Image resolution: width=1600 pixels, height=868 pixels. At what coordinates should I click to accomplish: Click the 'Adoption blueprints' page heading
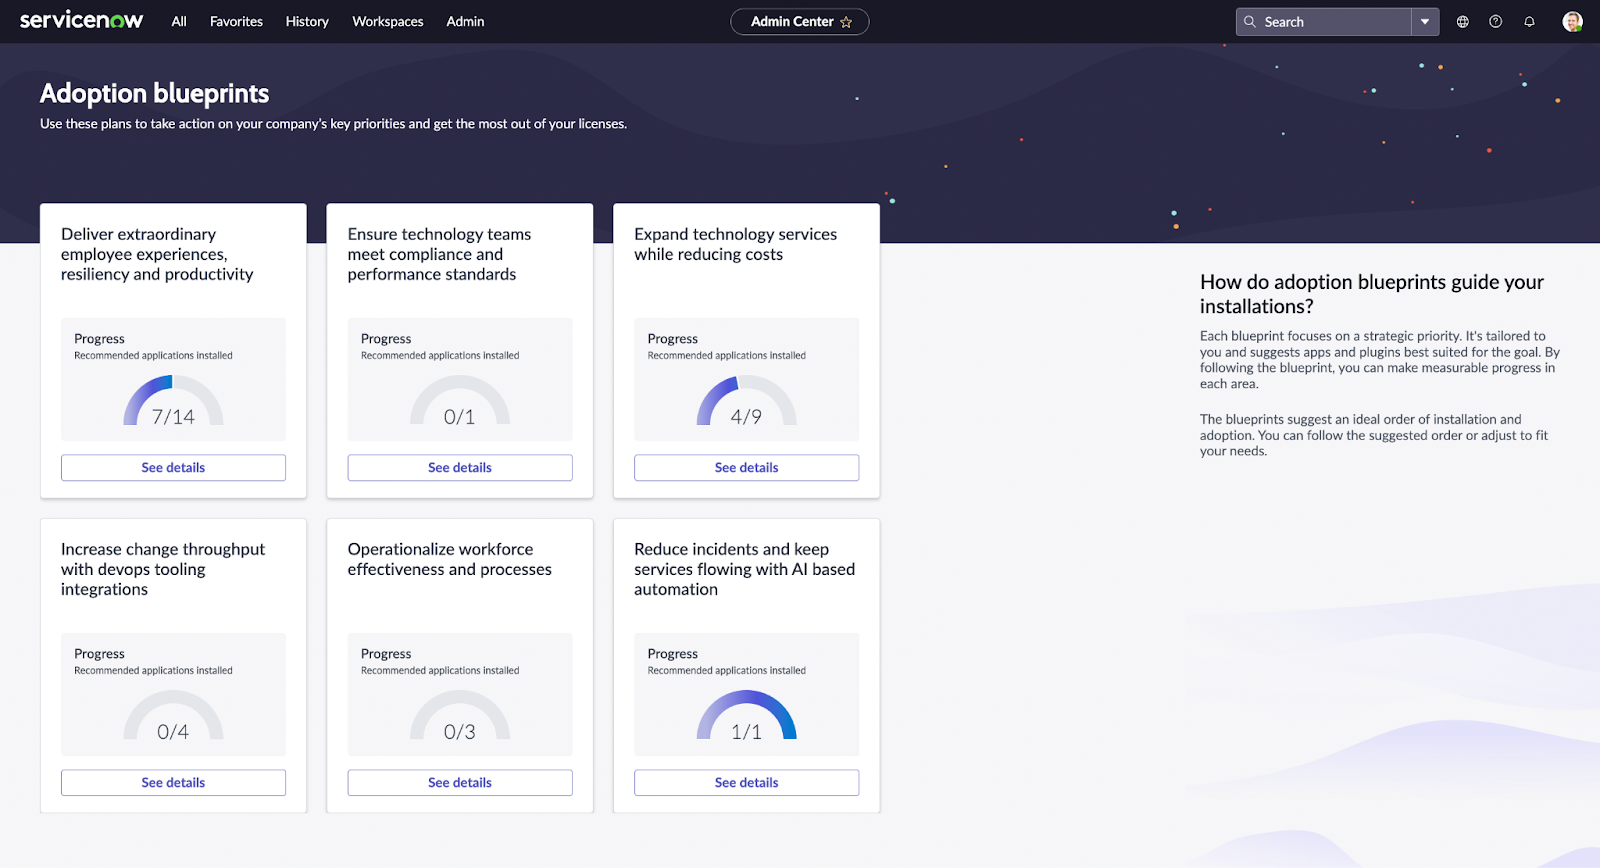coord(155,94)
